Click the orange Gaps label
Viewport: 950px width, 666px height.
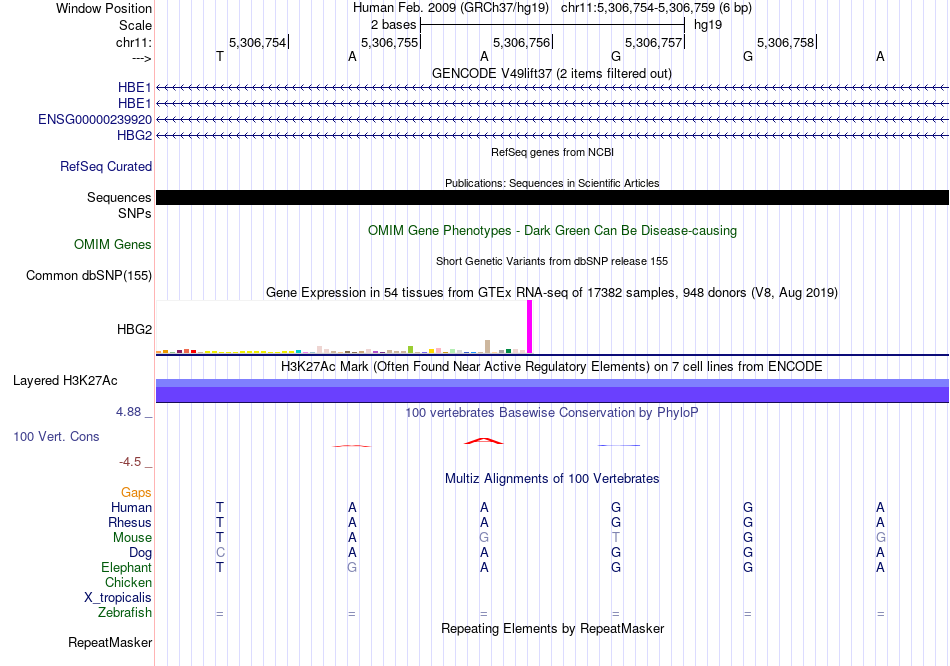(x=136, y=493)
